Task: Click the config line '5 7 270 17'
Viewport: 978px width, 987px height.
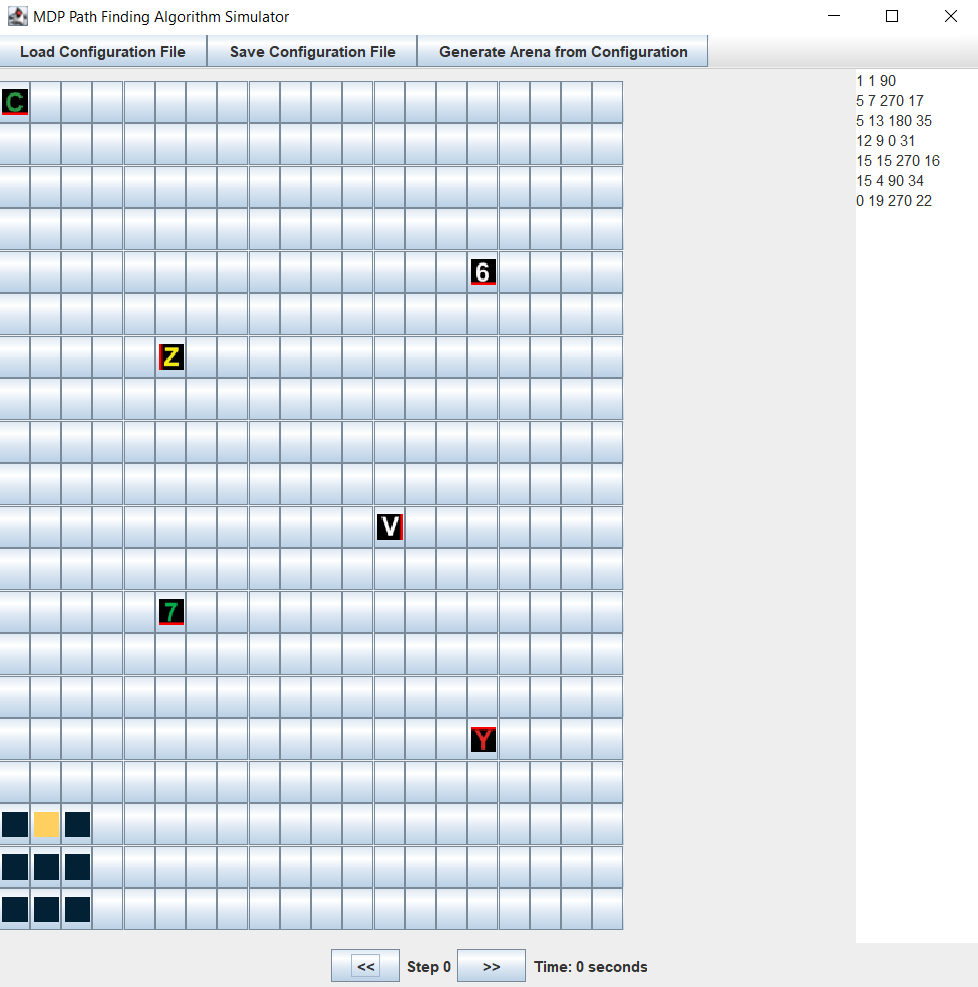Action: coord(890,101)
